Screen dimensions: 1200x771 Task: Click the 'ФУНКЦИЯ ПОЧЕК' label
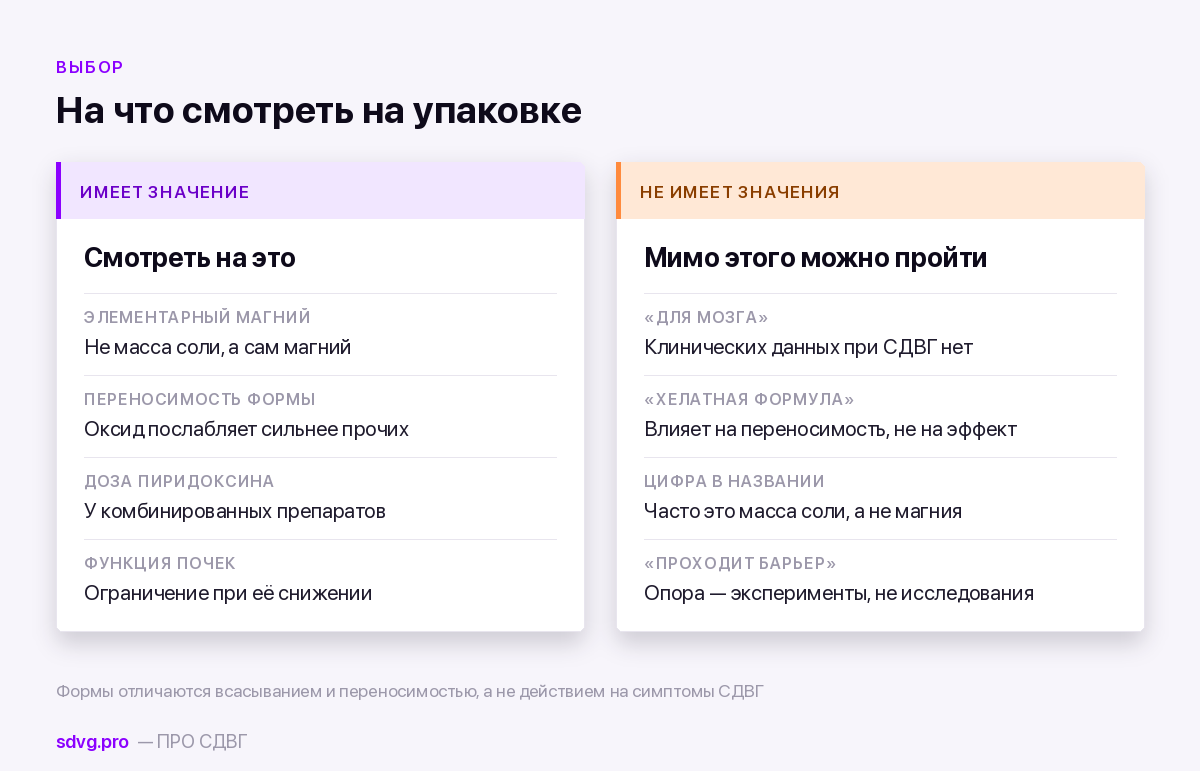pyautogui.click(x=160, y=563)
